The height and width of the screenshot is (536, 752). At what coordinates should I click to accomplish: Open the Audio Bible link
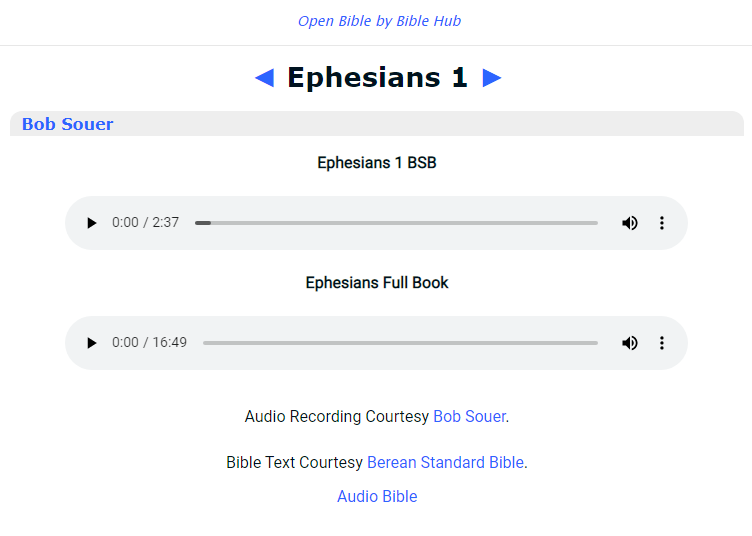(x=377, y=497)
